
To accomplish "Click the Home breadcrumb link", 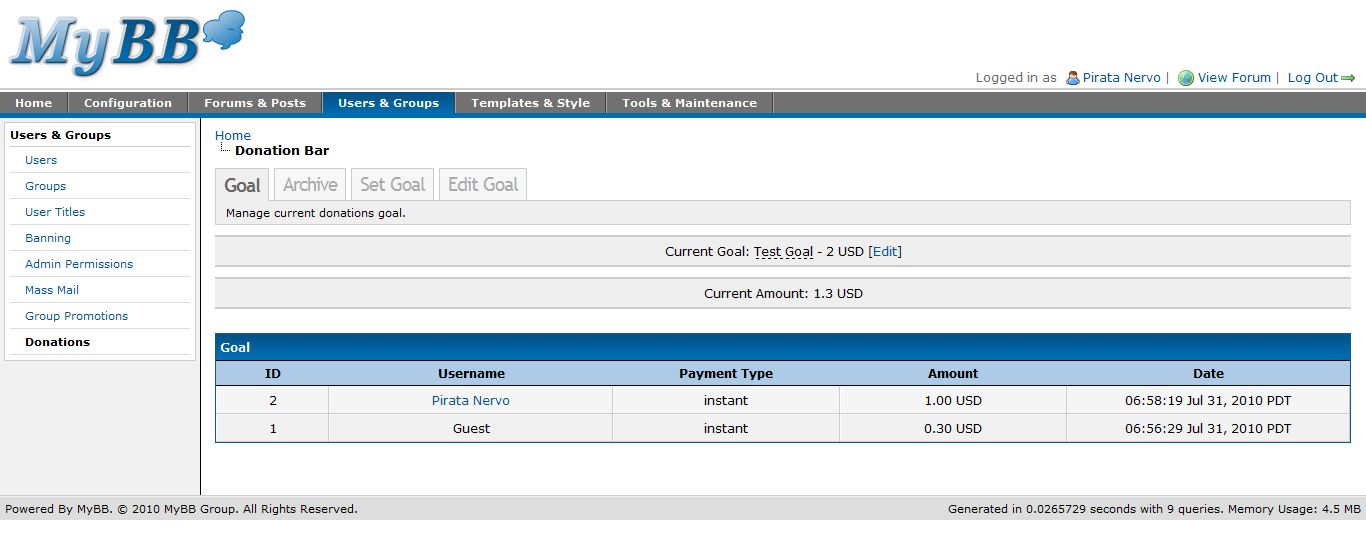I will click(233, 136).
